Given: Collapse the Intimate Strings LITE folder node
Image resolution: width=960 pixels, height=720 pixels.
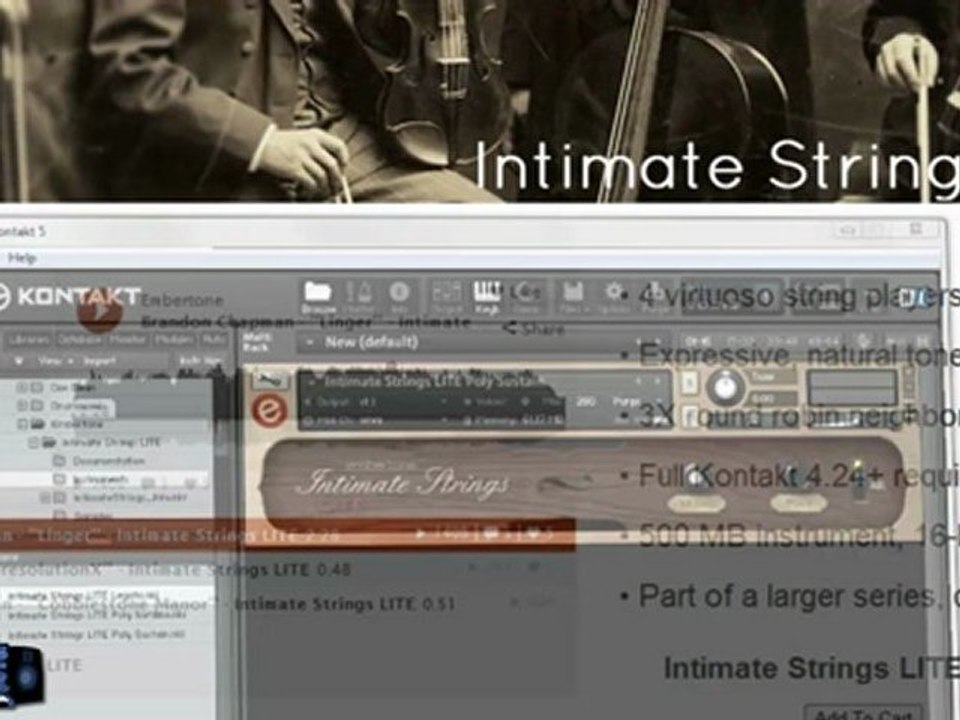Looking at the screenshot, I should [34, 442].
